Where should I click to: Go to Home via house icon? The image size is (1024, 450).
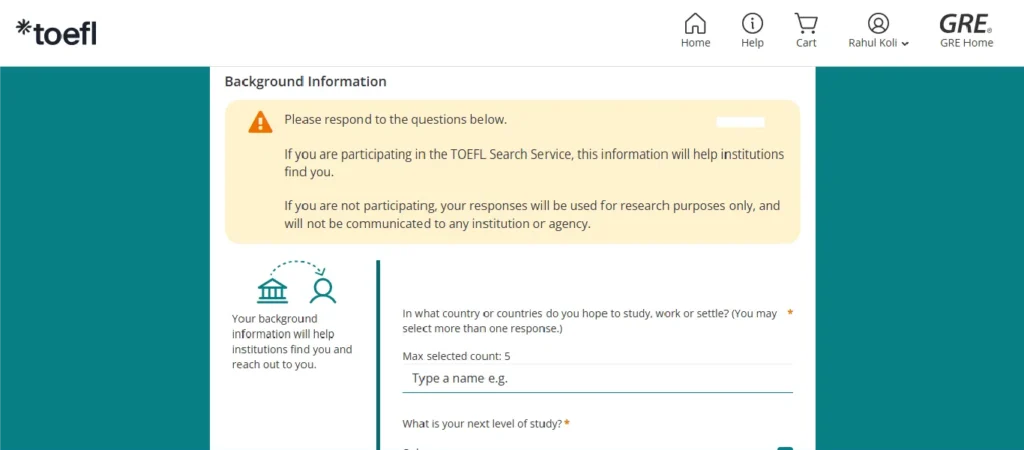[x=695, y=23]
